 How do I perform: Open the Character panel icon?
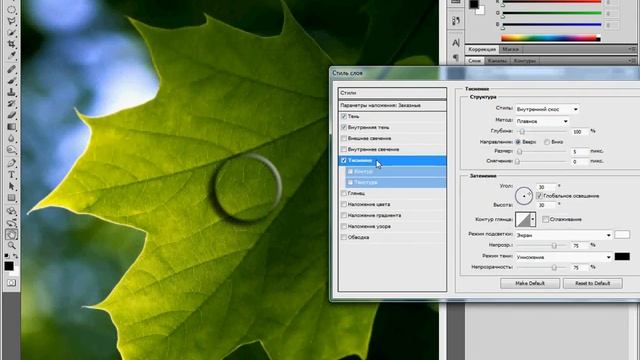point(456,42)
